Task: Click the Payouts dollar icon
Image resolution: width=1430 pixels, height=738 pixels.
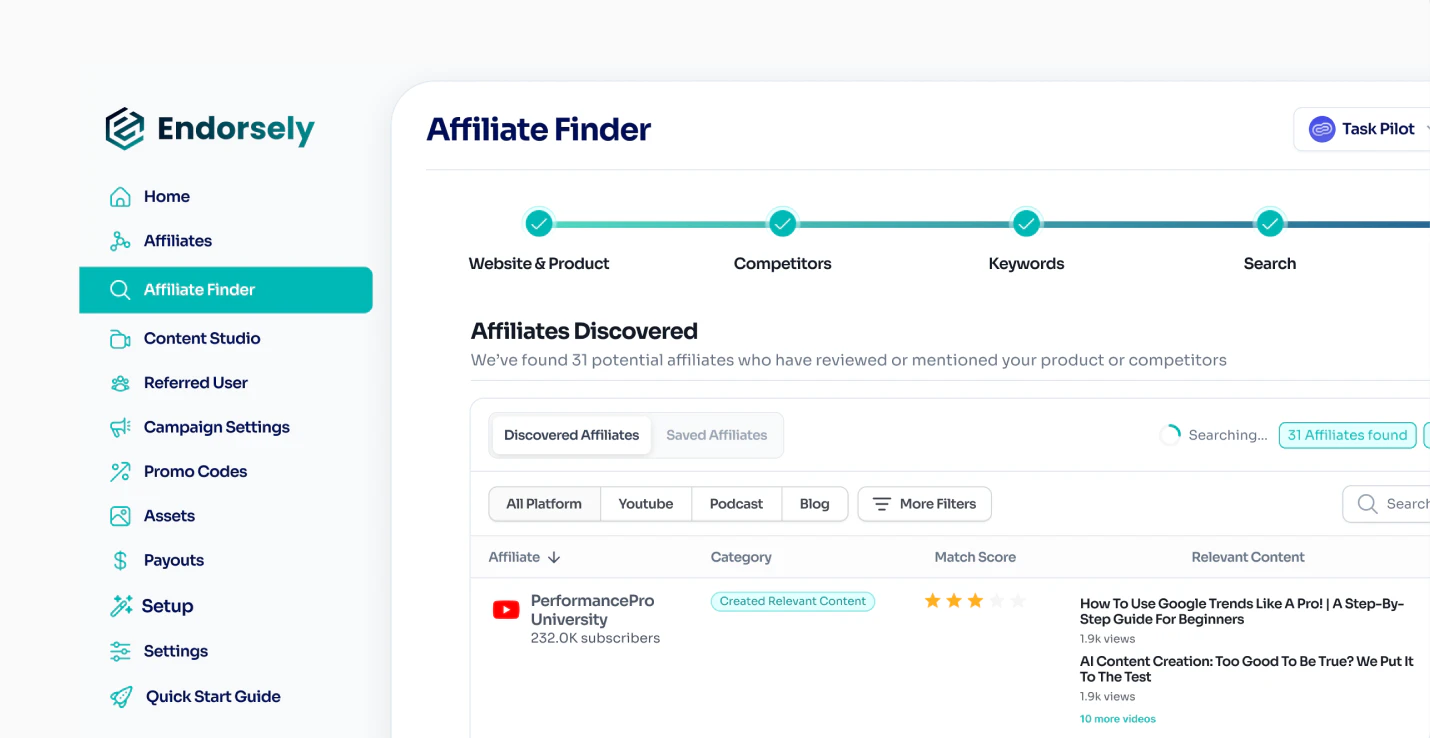Action: [119, 560]
